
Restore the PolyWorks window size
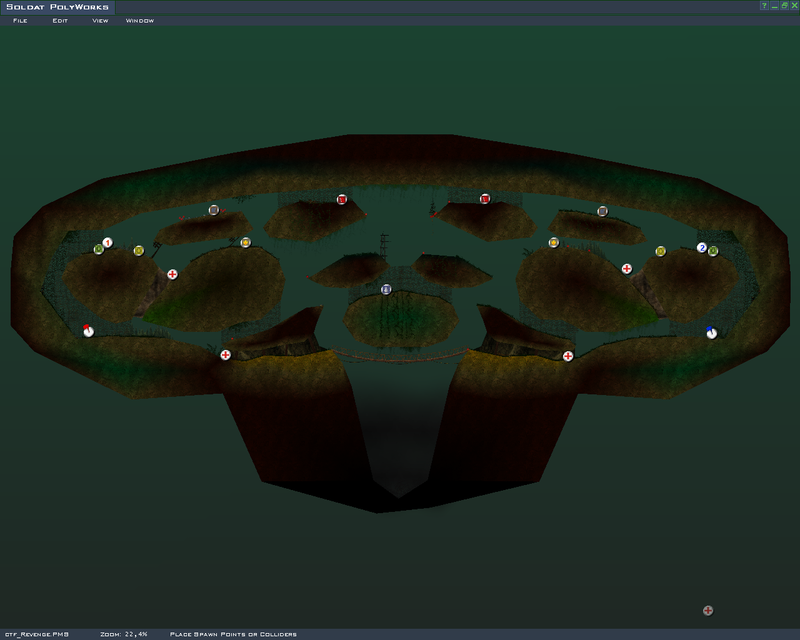(x=784, y=6)
